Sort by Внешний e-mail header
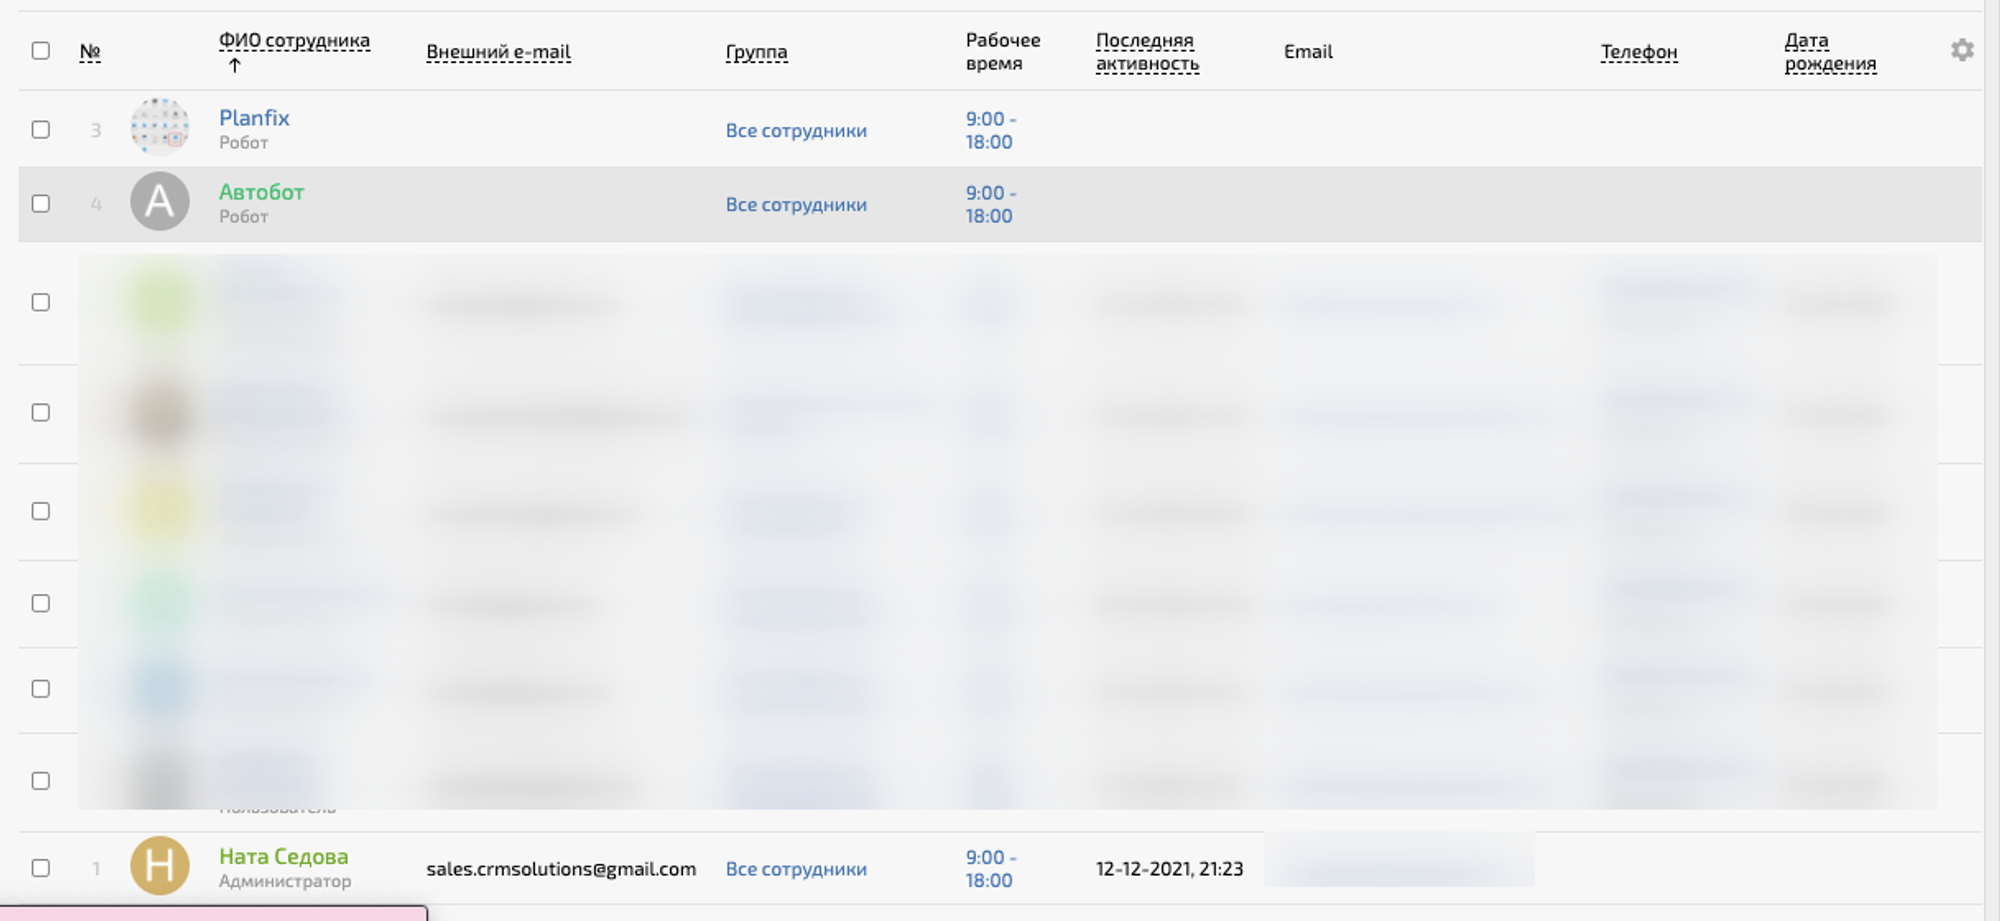Image resolution: width=2000 pixels, height=921 pixels. pos(498,52)
